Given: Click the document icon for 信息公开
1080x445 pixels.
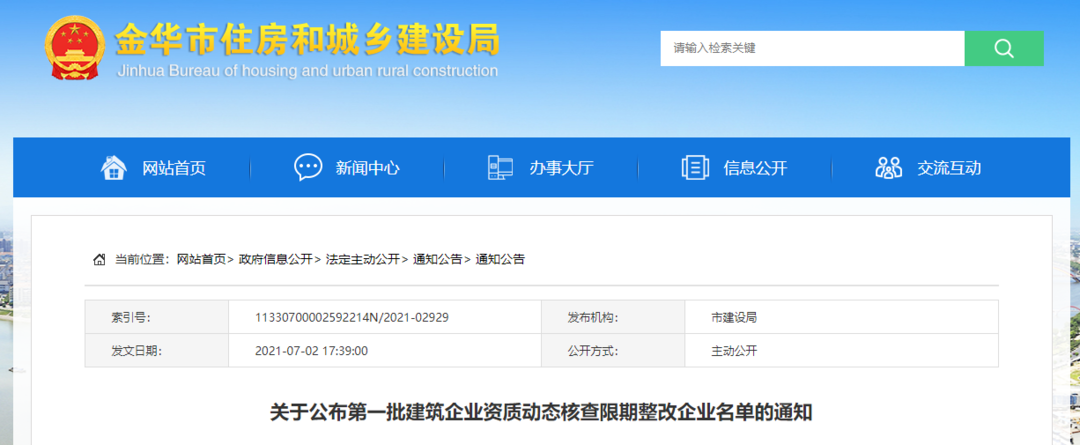Looking at the screenshot, I should click(x=694, y=168).
